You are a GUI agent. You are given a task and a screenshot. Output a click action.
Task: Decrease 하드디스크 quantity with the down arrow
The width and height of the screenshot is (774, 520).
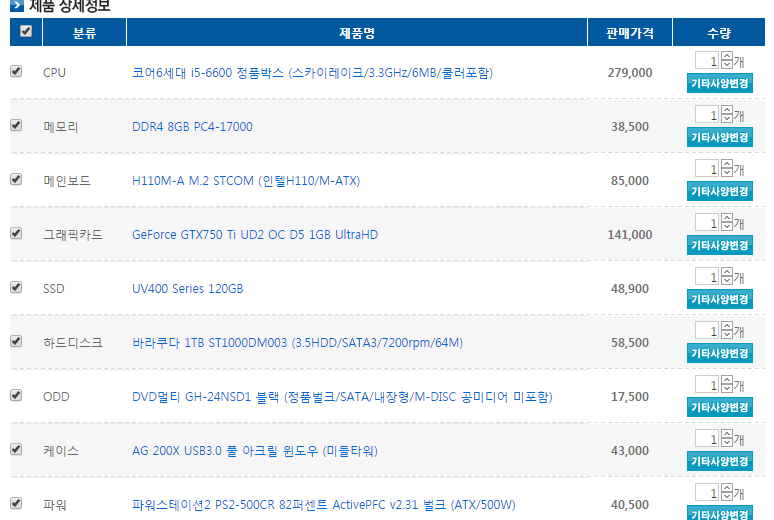727,334
